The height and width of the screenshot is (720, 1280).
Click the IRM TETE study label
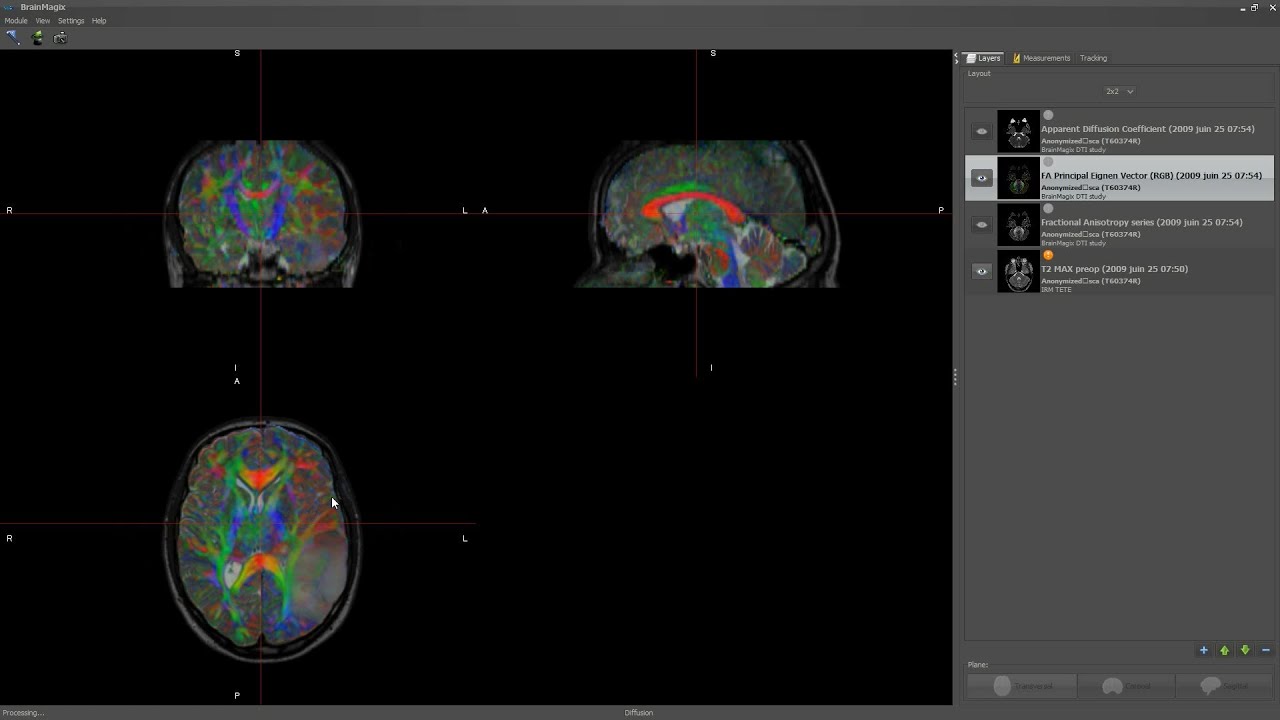point(1056,290)
